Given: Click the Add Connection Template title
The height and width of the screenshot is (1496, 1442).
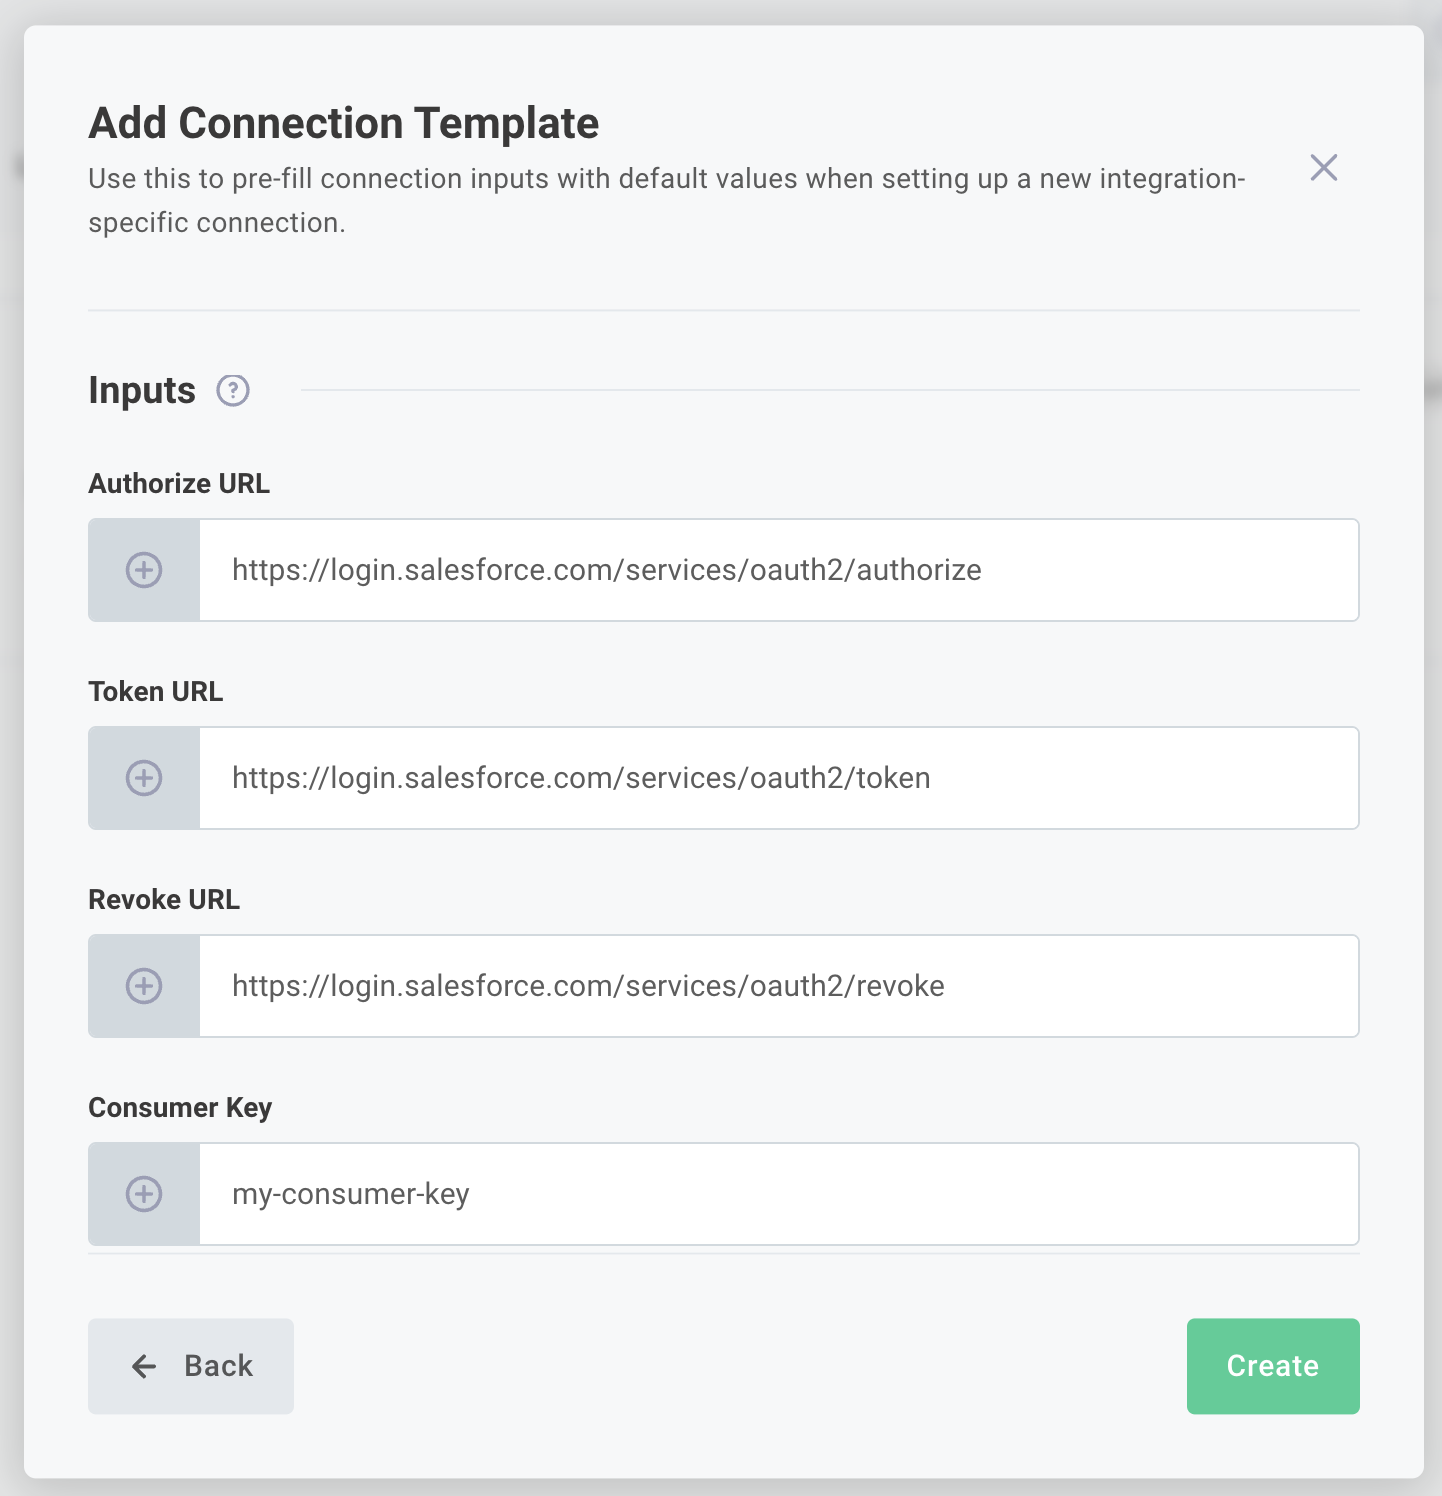Looking at the screenshot, I should pyautogui.click(x=344, y=122).
